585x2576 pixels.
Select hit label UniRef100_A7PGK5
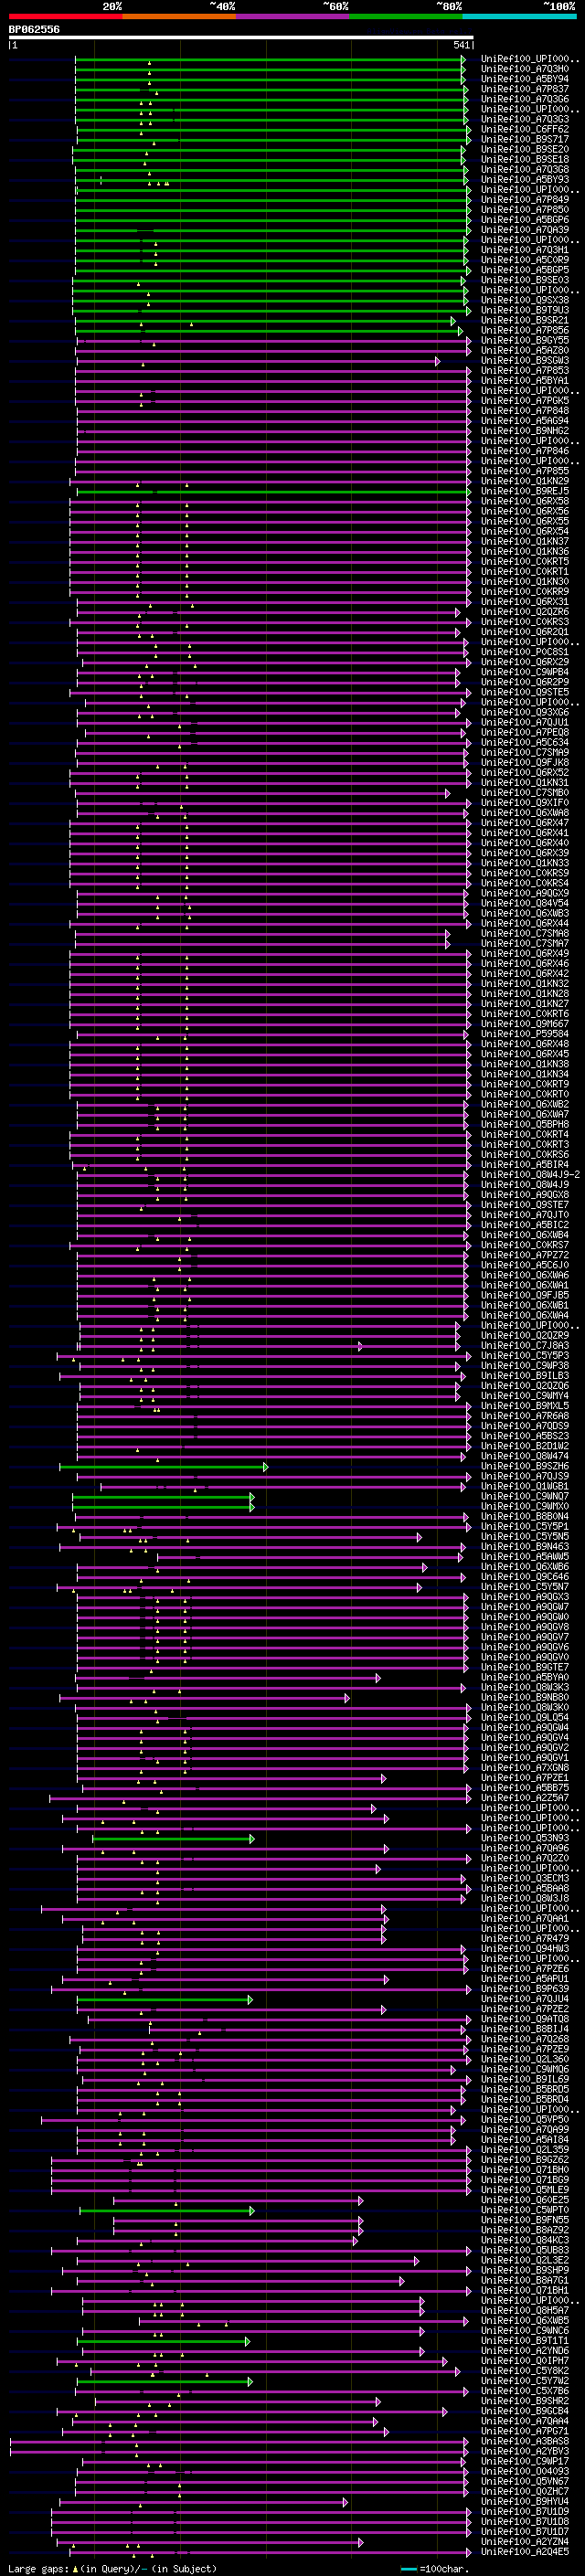[x=525, y=401]
